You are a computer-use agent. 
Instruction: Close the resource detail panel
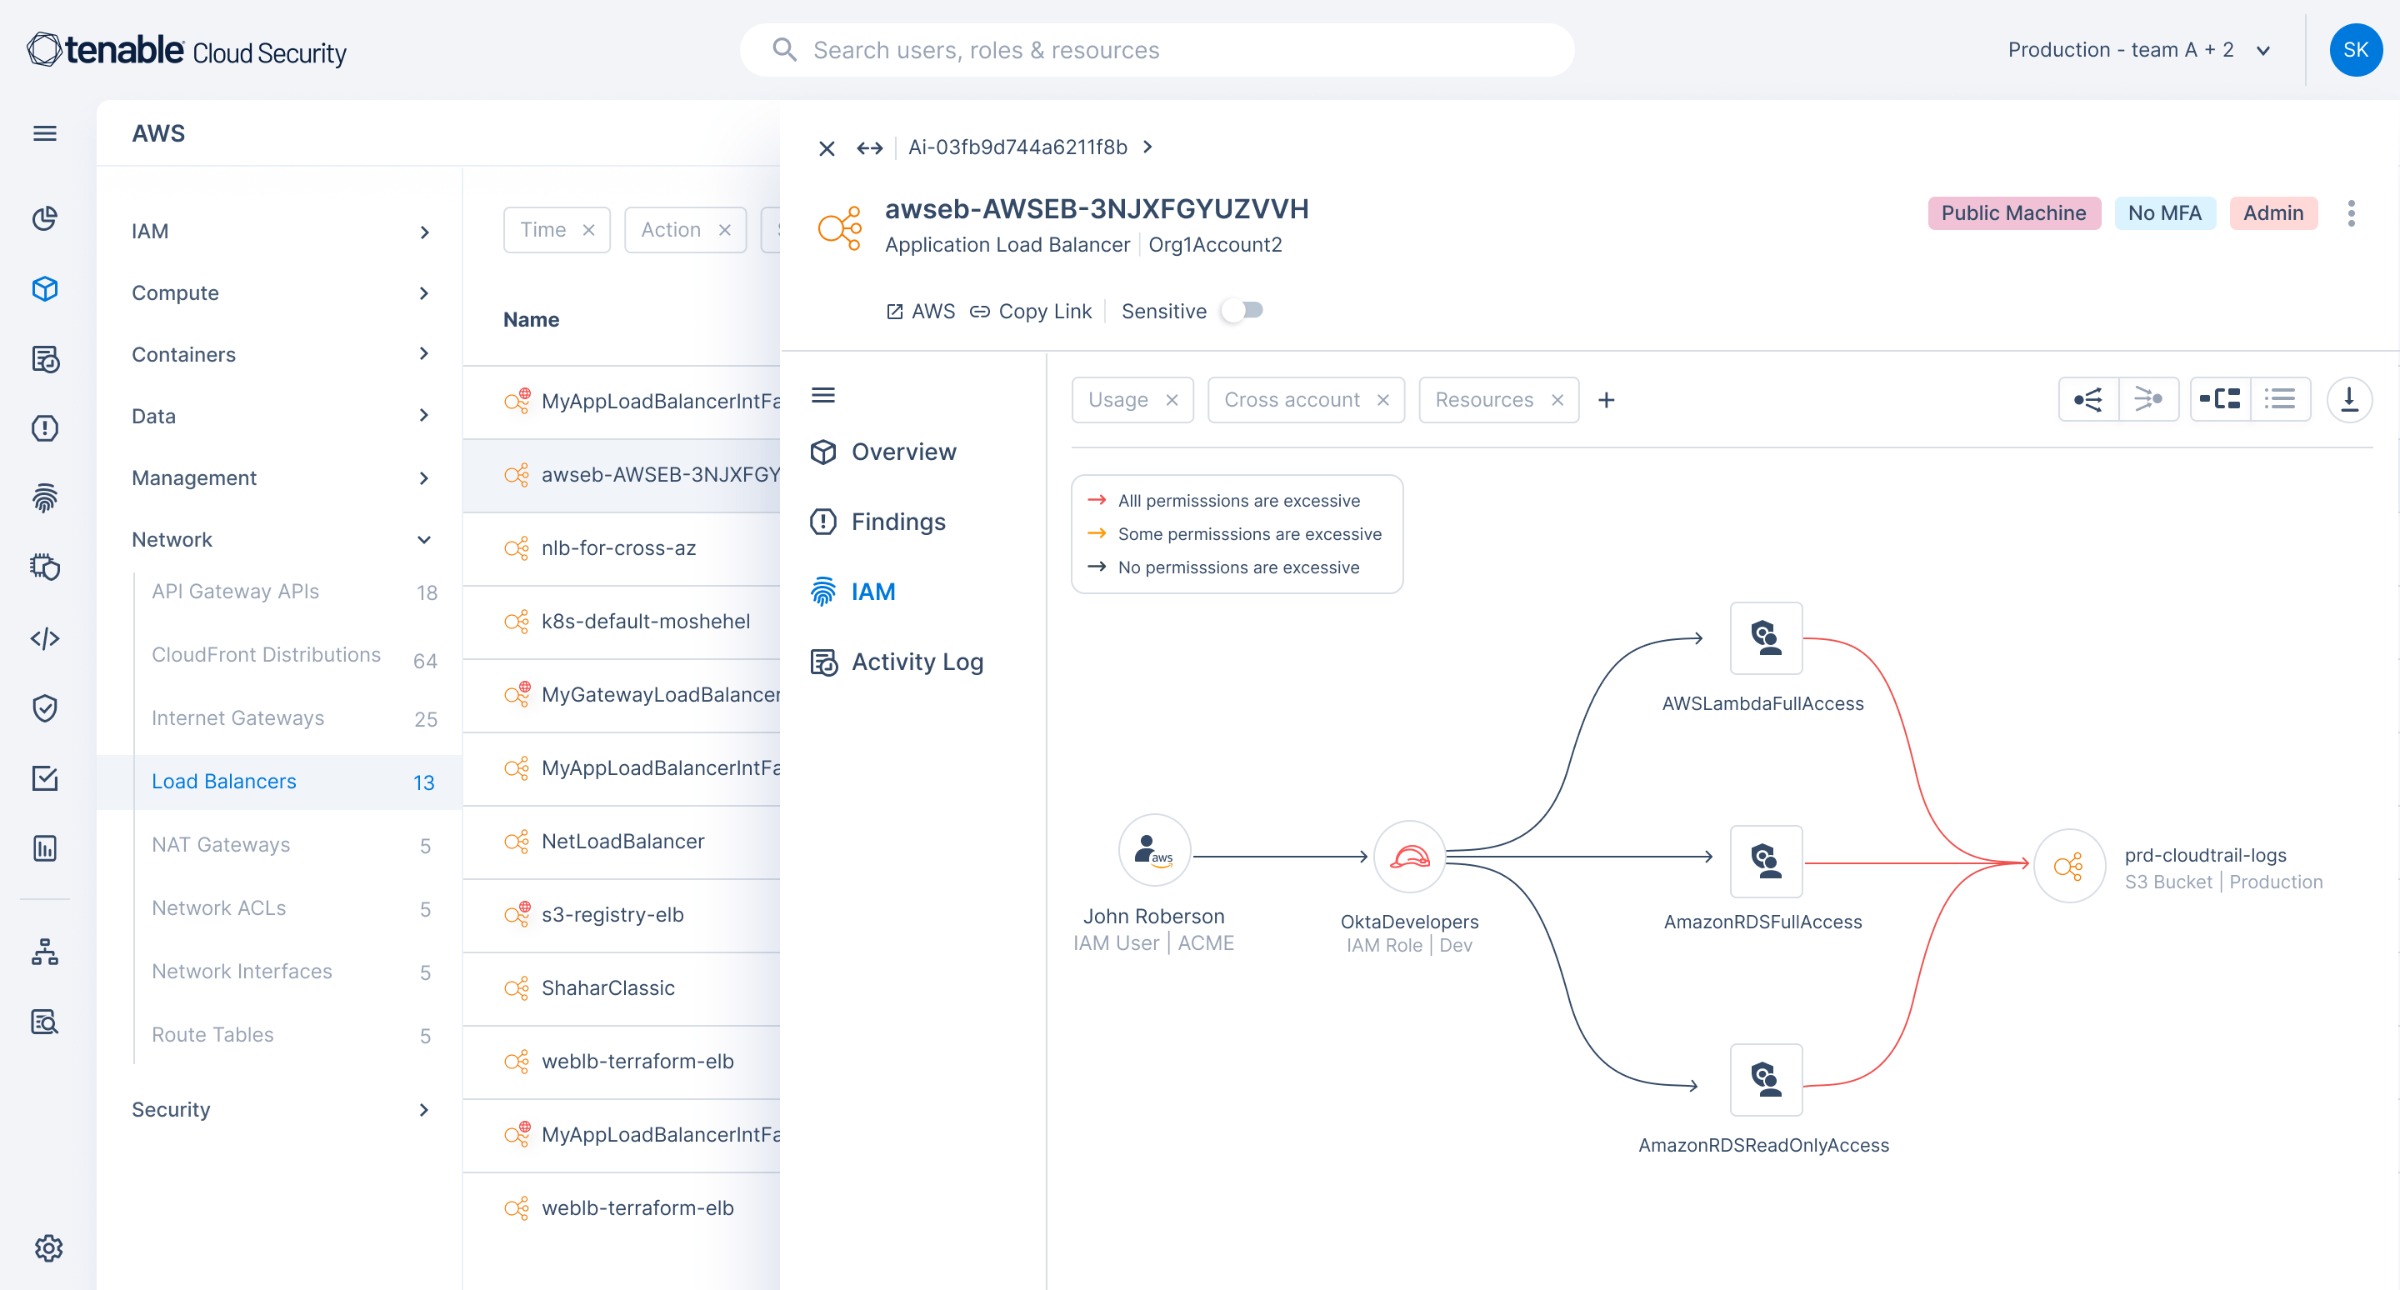(827, 148)
